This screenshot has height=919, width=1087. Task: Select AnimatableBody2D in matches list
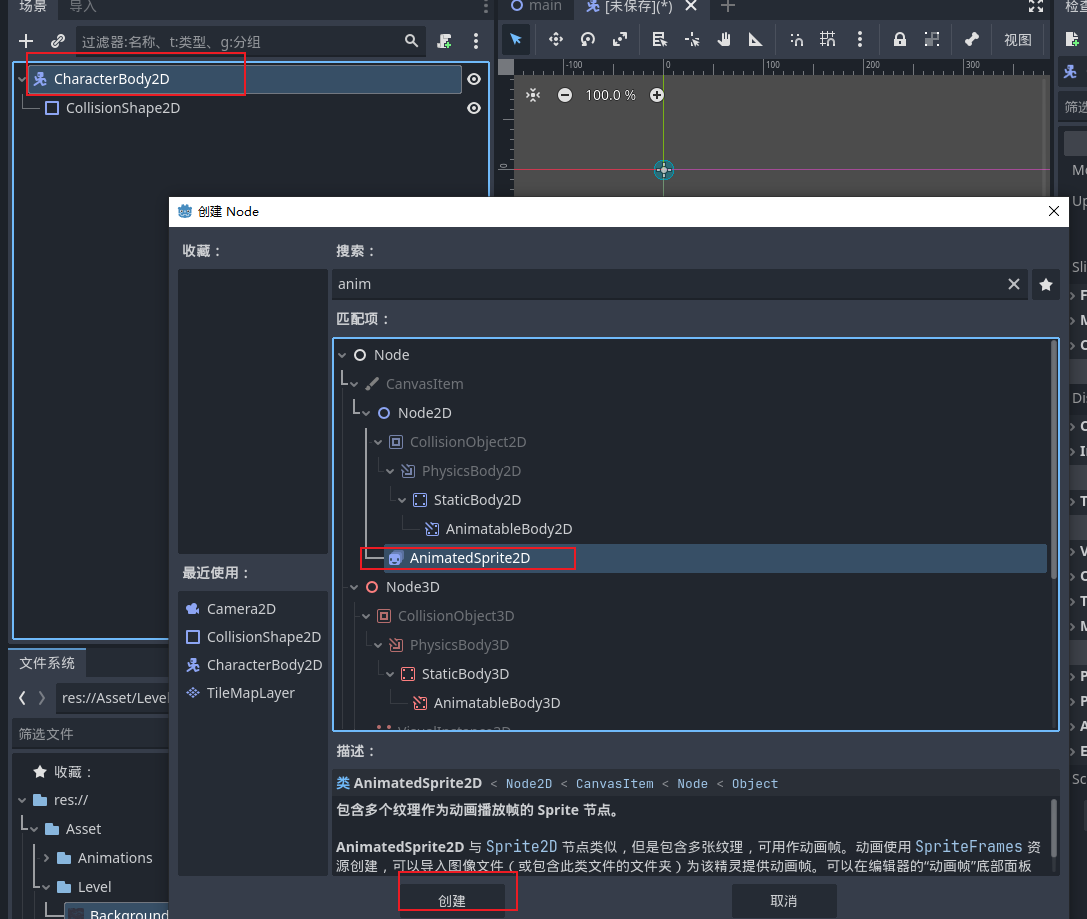(508, 529)
